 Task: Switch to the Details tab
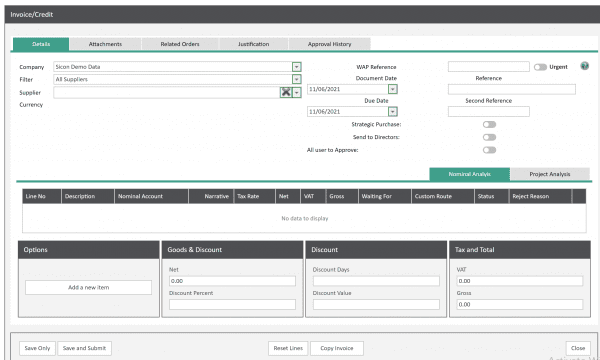[x=41, y=44]
